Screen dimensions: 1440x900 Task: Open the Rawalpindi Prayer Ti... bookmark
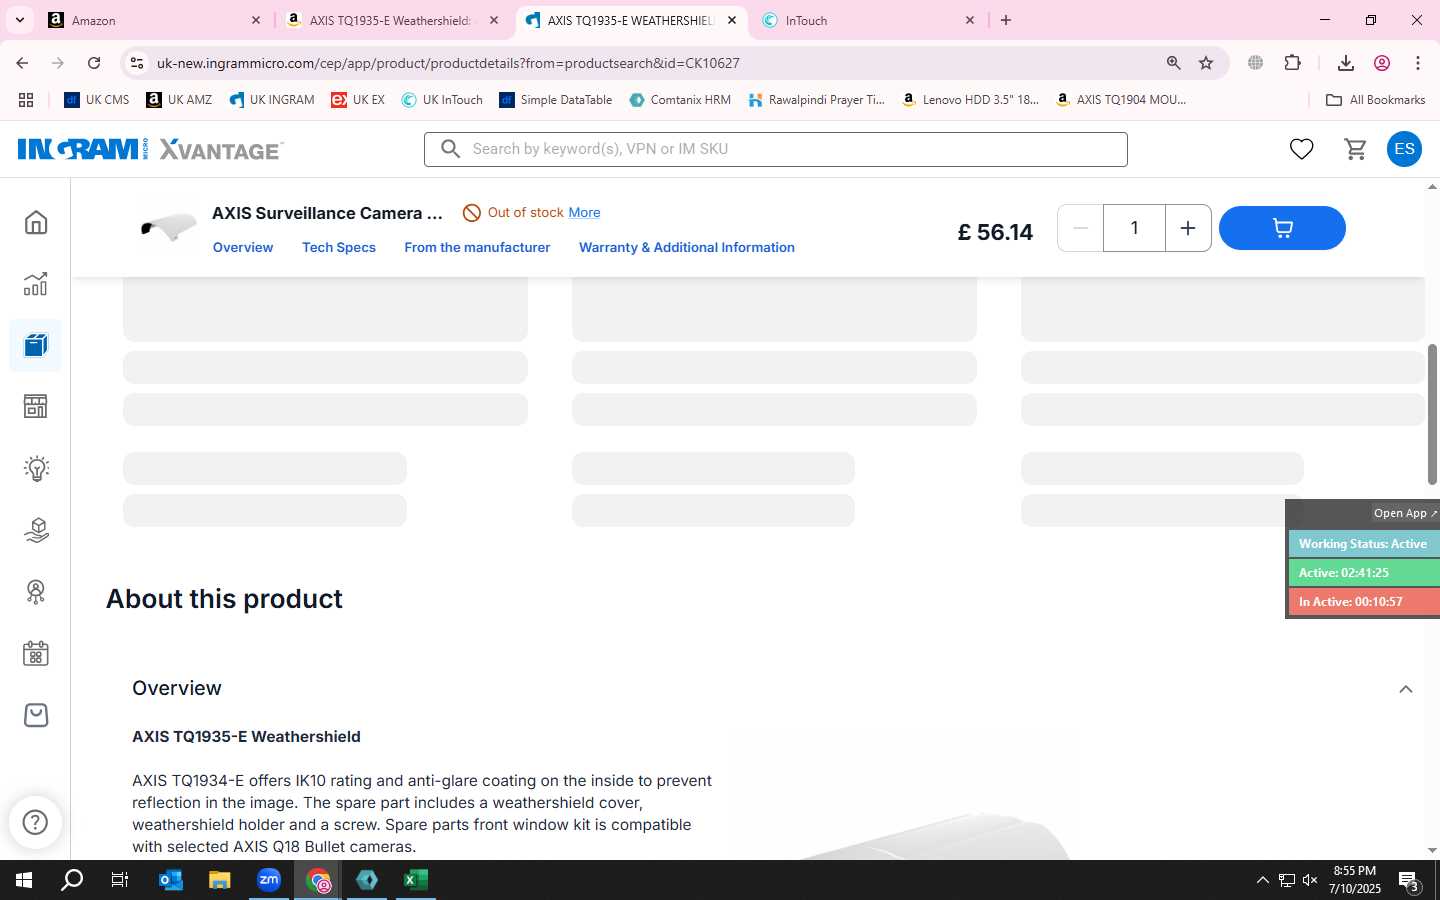[816, 100]
